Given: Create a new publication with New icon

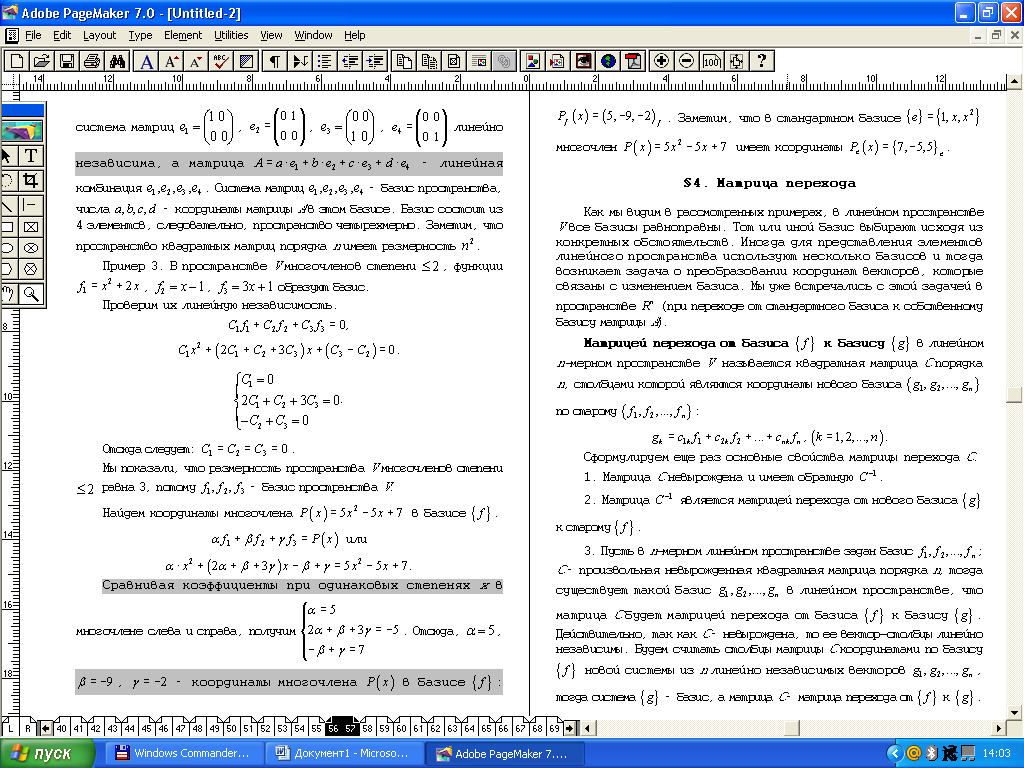Looking at the screenshot, I should (x=16, y=61).
